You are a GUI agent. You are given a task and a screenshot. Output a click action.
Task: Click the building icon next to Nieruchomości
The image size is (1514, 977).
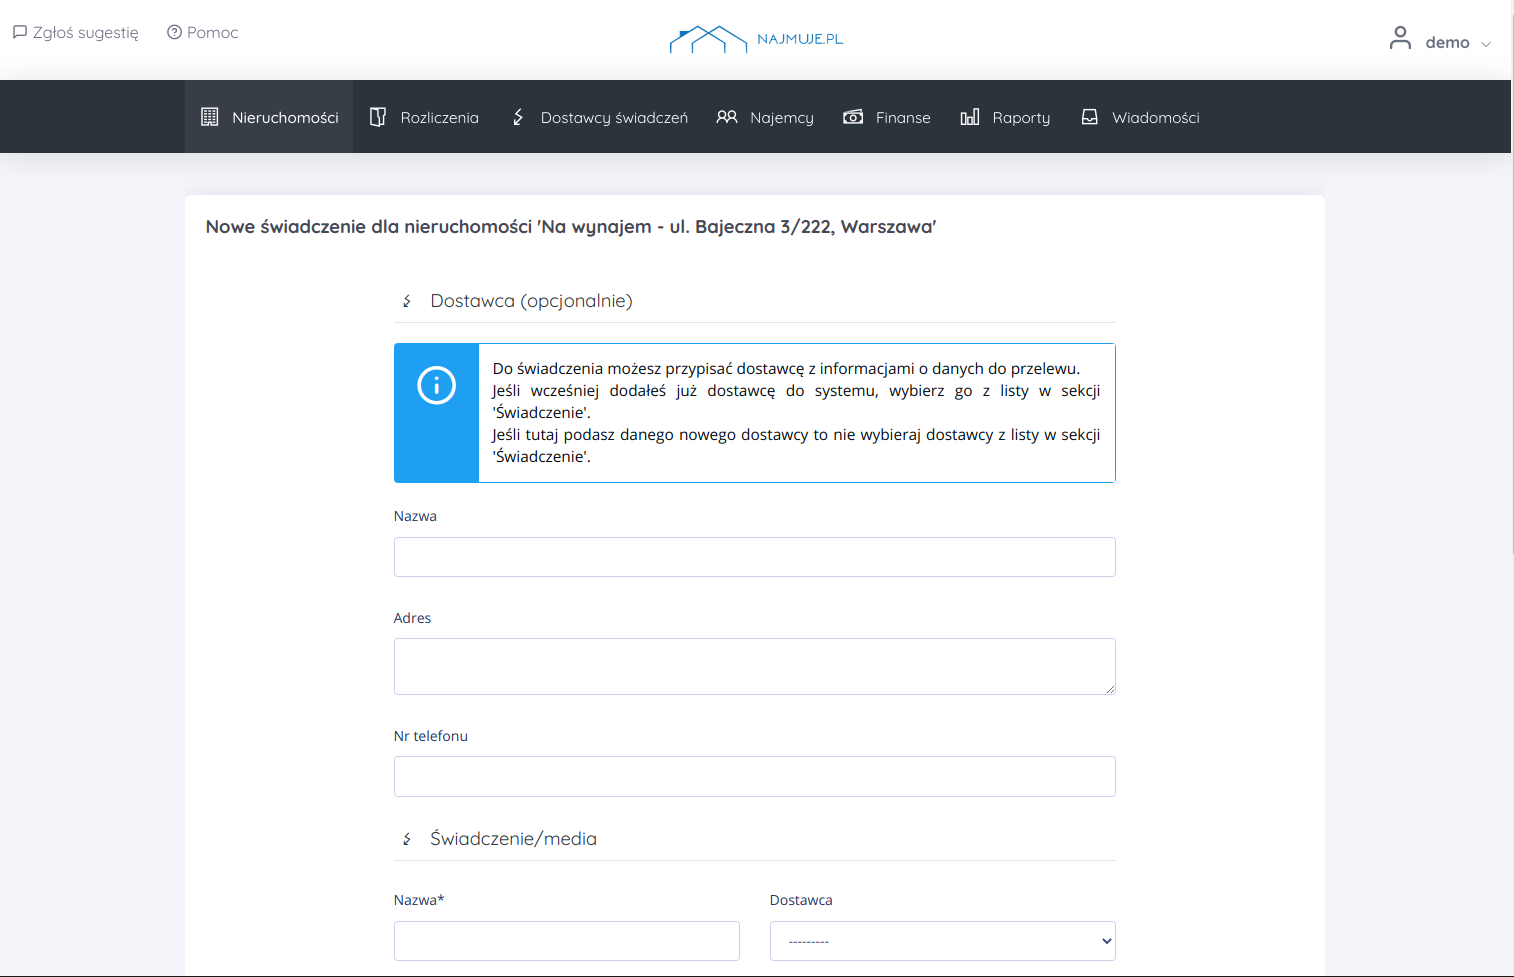(x=209, y=117)
